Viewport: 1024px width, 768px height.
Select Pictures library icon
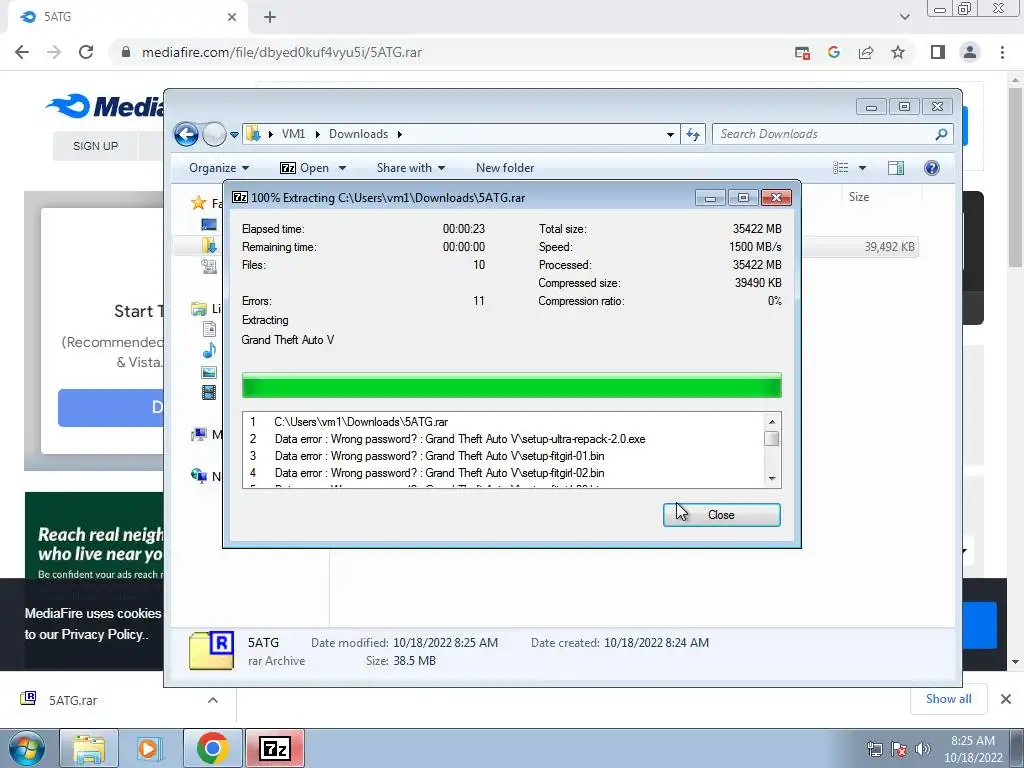click(x=209, y=372)
